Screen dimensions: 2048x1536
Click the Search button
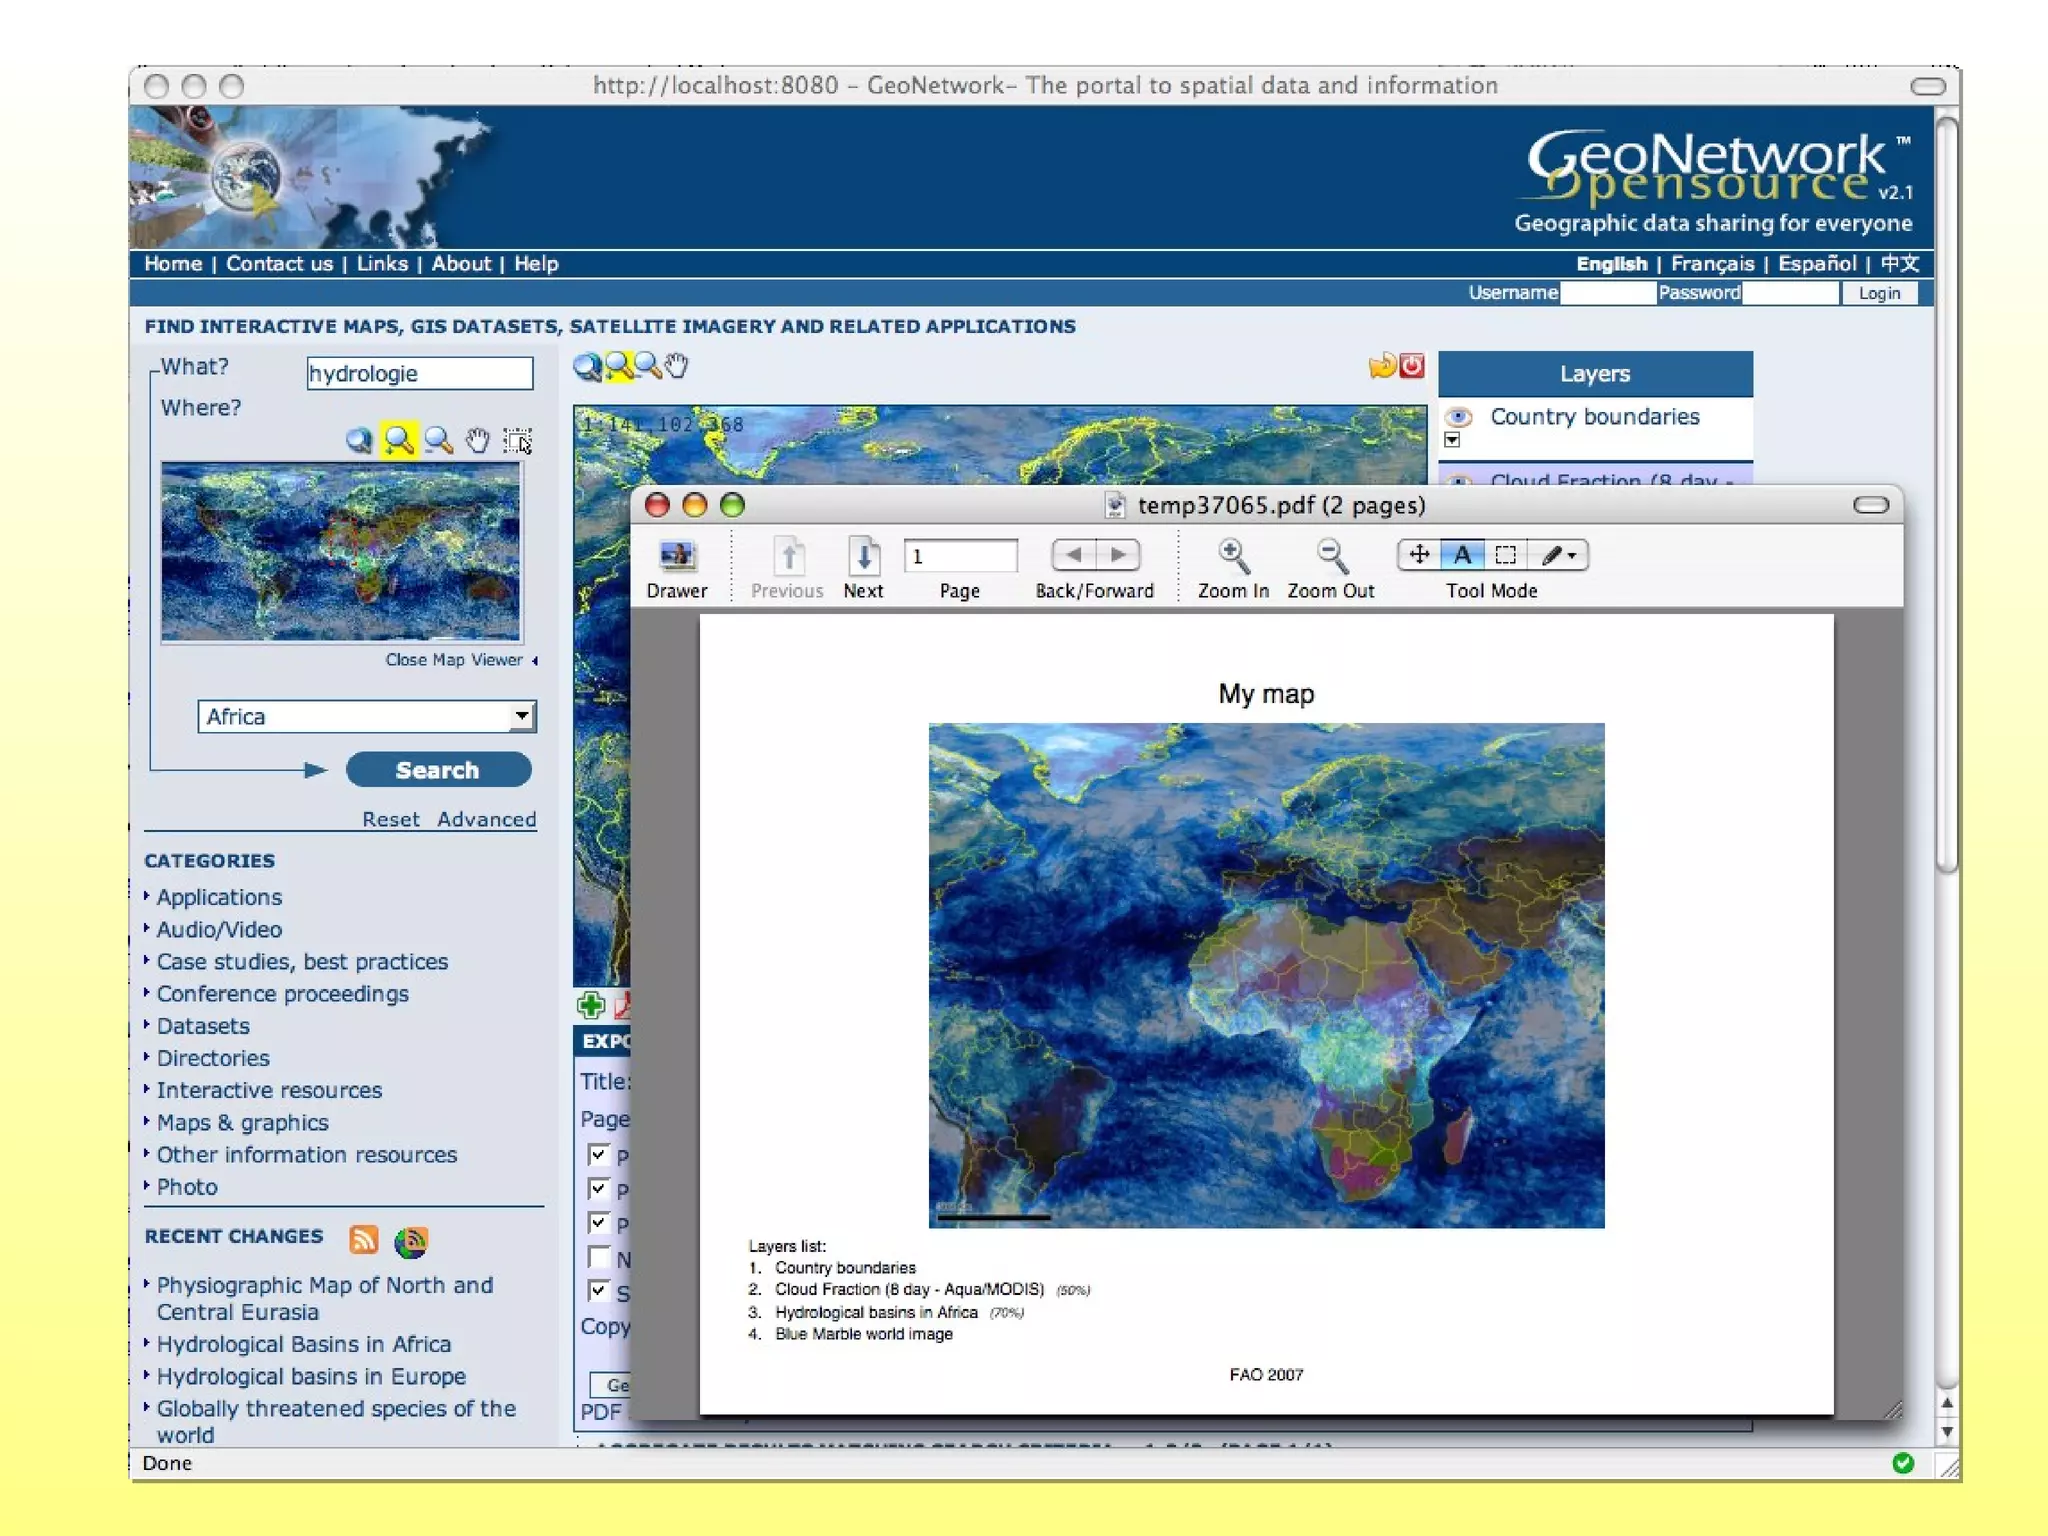pos(438,770)
